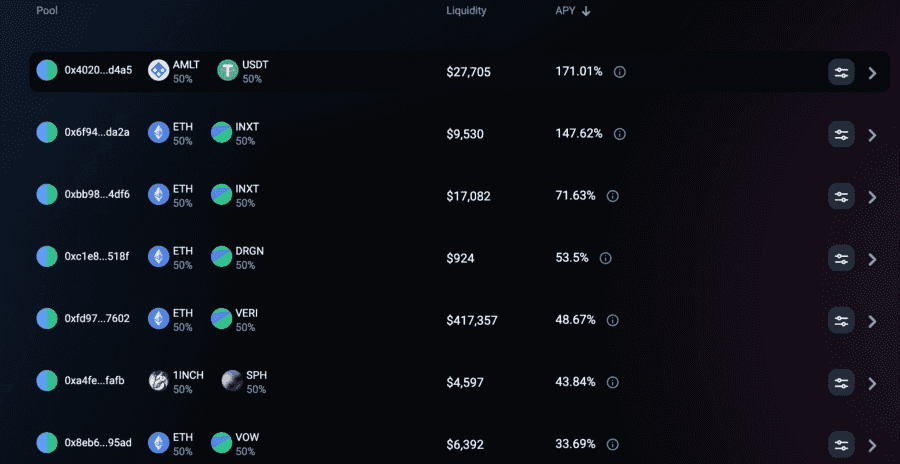900x464 pixels.
Task: Show info for the 147.62% APY
Action: click(x=619, y=134)
